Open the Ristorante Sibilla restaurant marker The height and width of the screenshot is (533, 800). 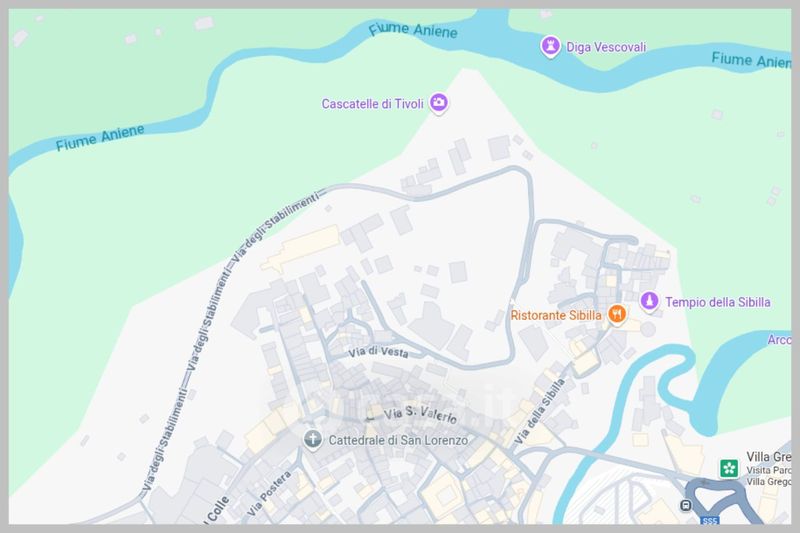(617, 314)
